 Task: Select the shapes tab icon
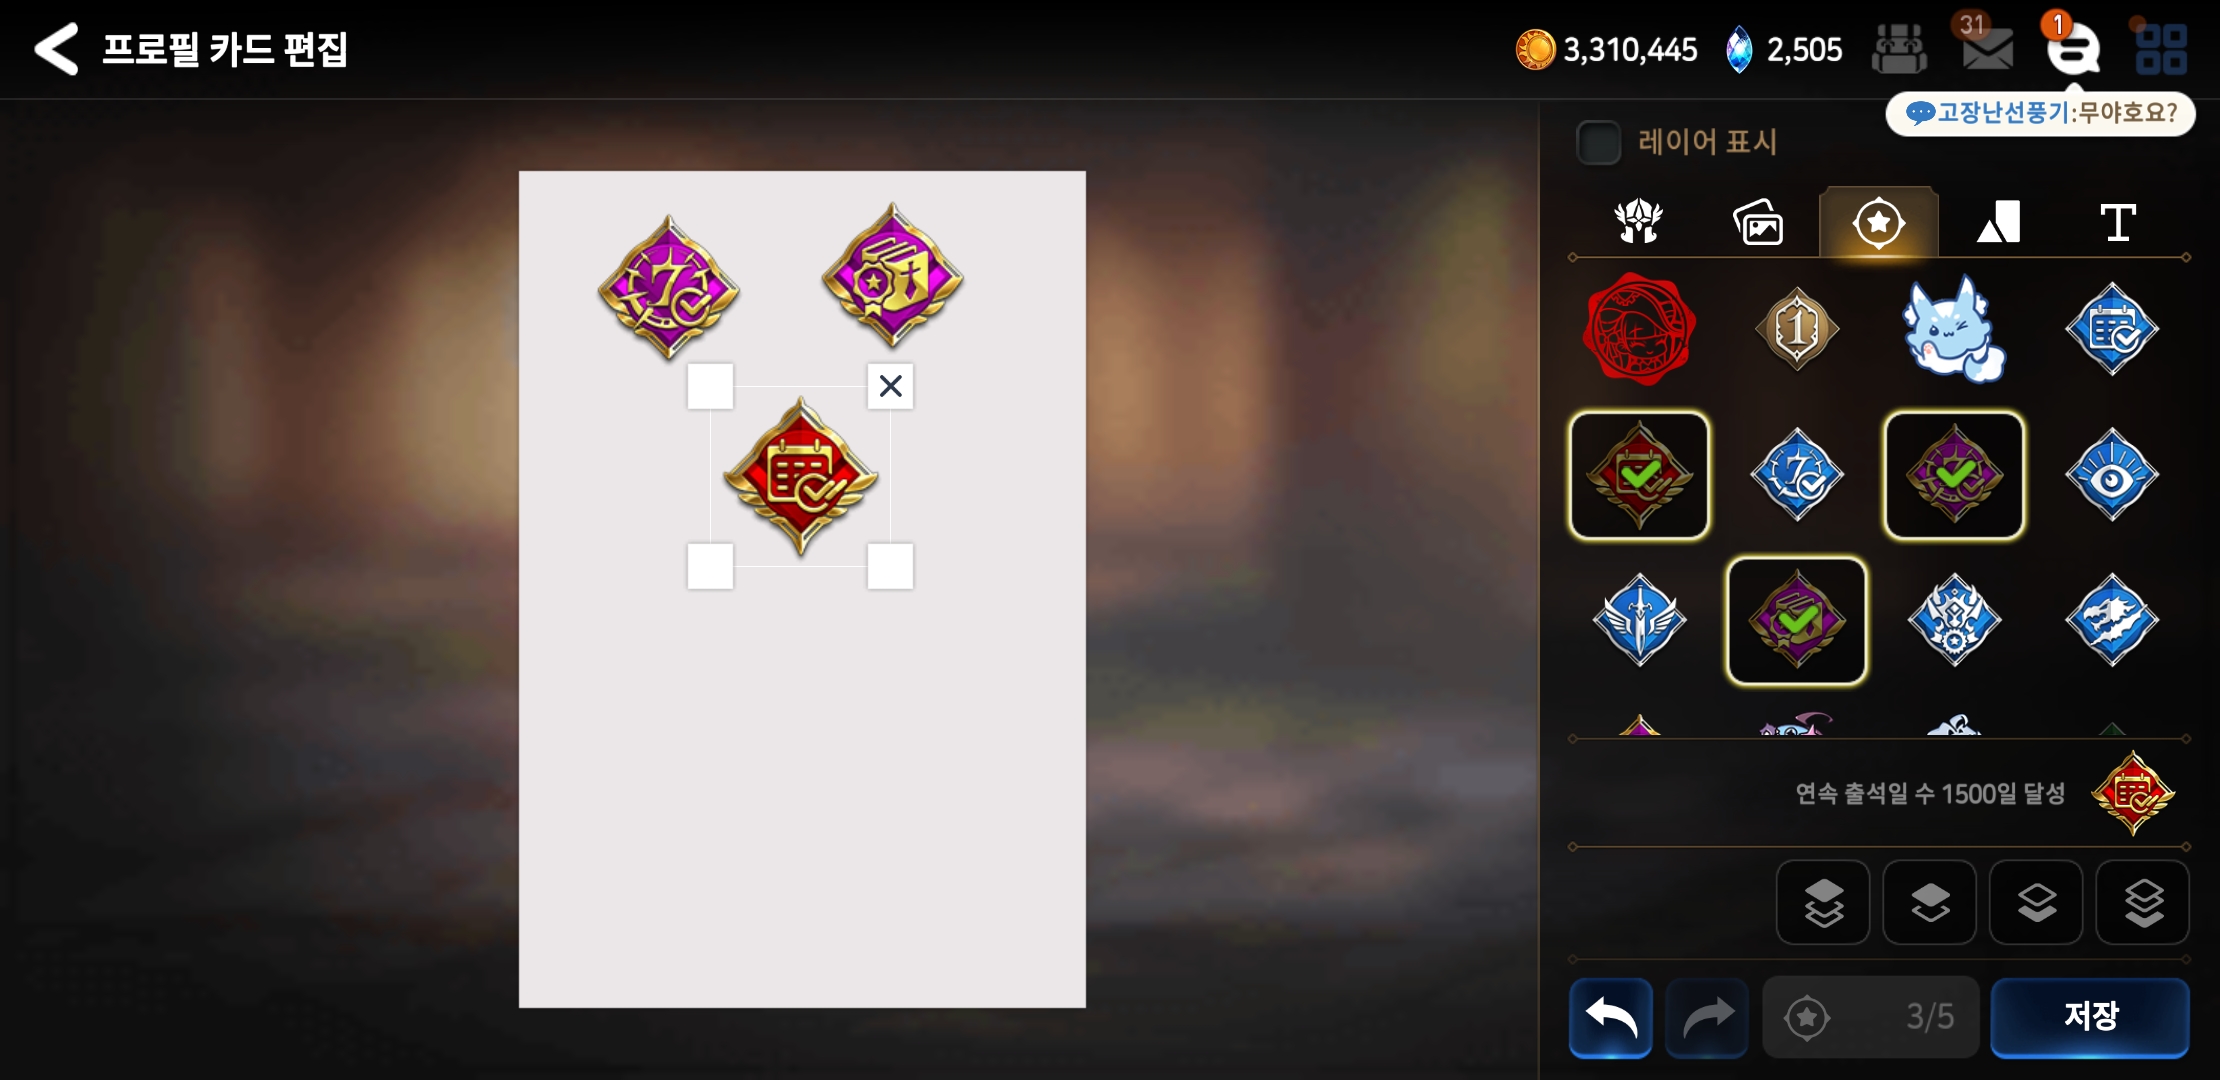pyautogui.click(x=1998, y=221)
